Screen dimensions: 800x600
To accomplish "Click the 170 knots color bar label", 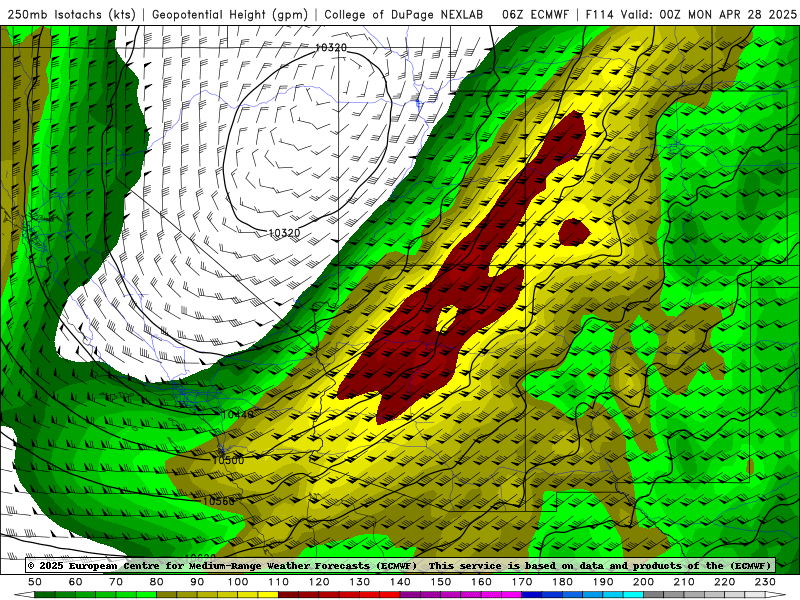I will [x=522, y=582].
